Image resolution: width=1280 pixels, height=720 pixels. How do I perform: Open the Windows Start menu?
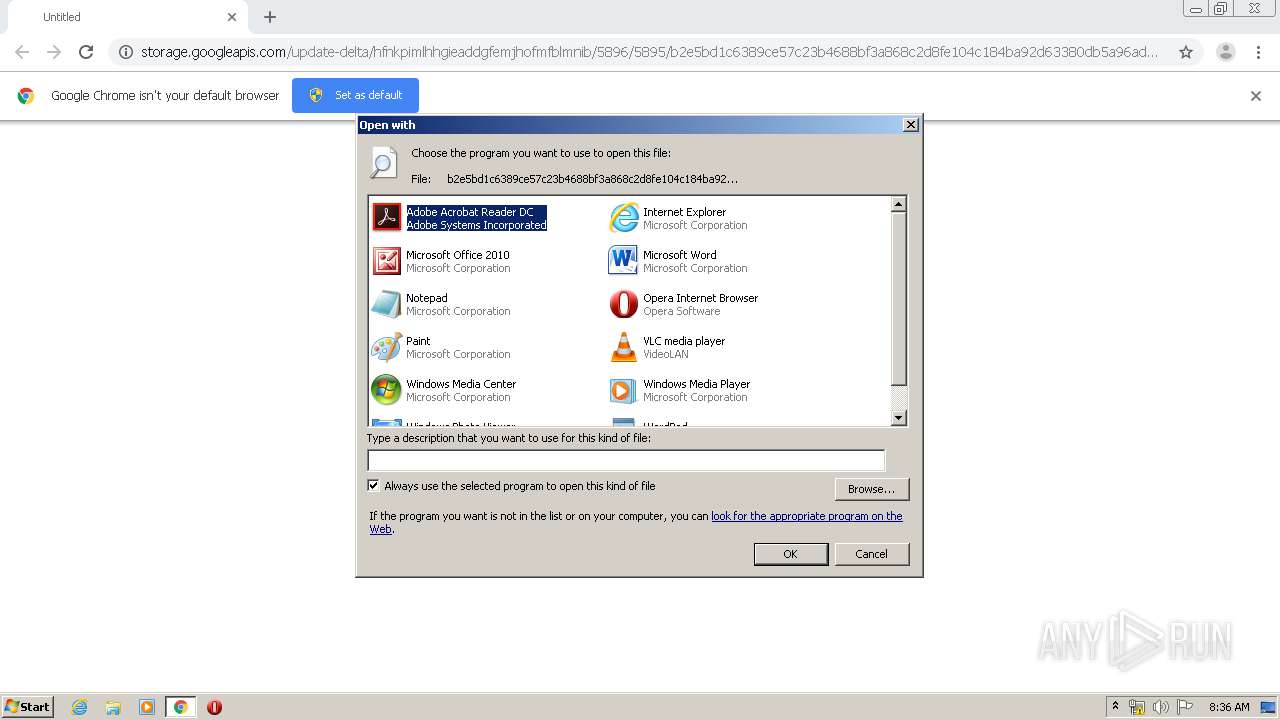(27, 707)
